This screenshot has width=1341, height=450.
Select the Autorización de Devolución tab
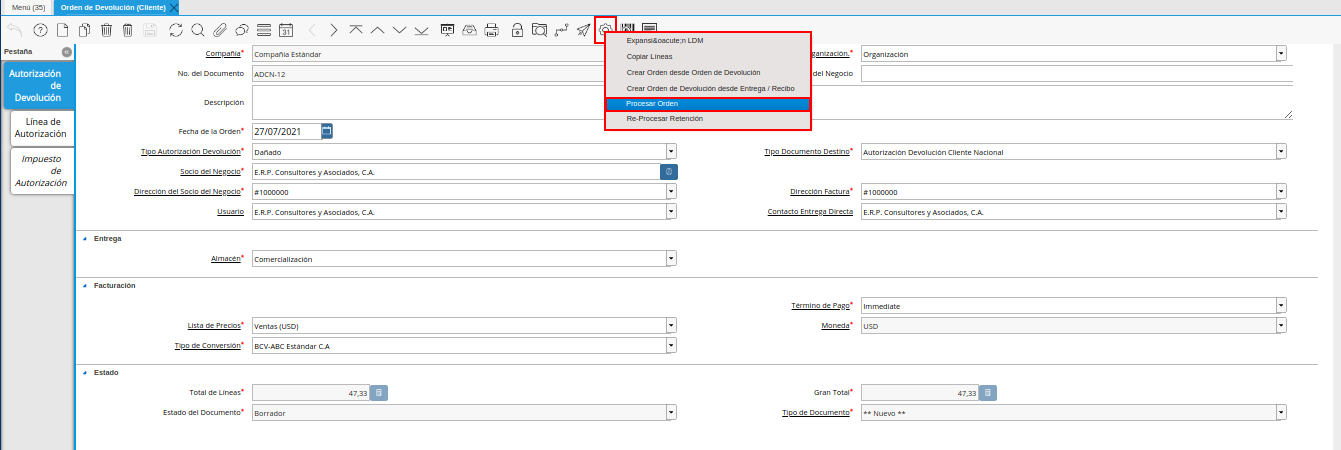(38, 86)
